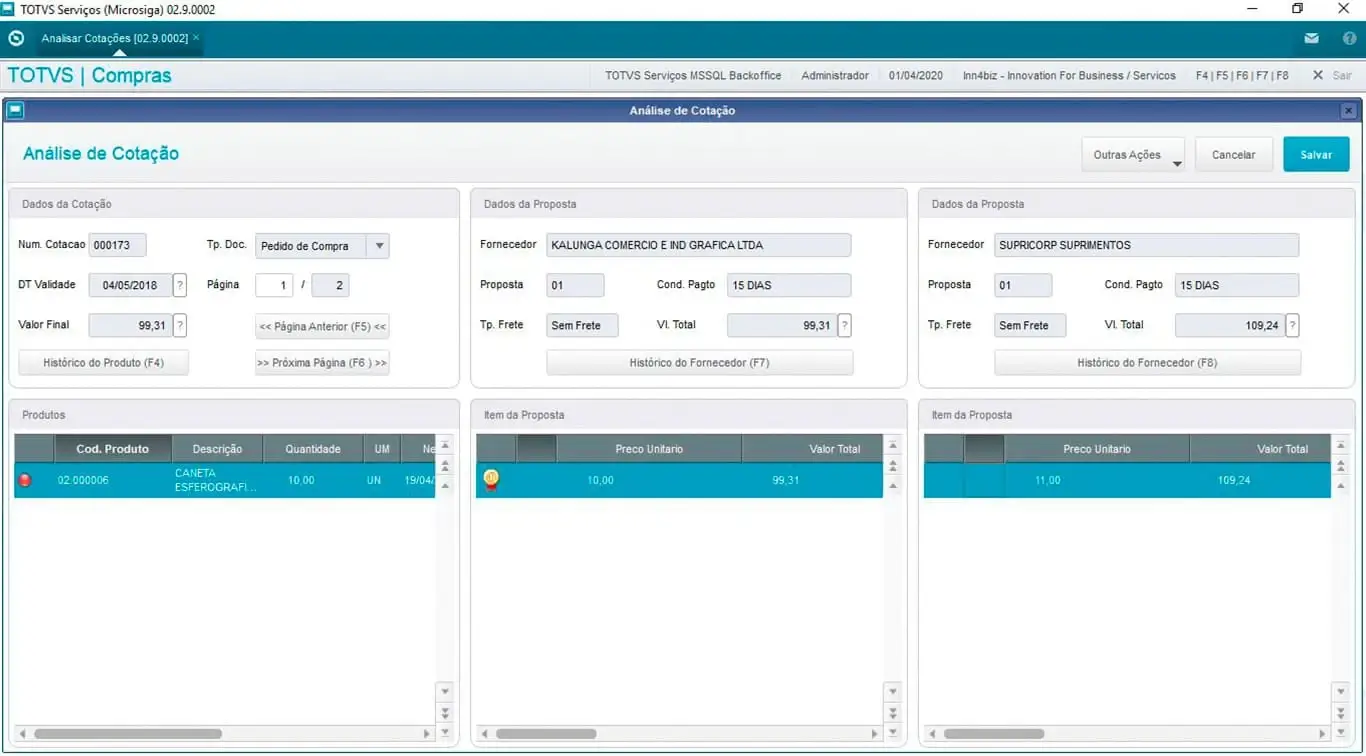Click the Supricorp Valor Total column header

pyautogui.click(x=1261, y=449)
